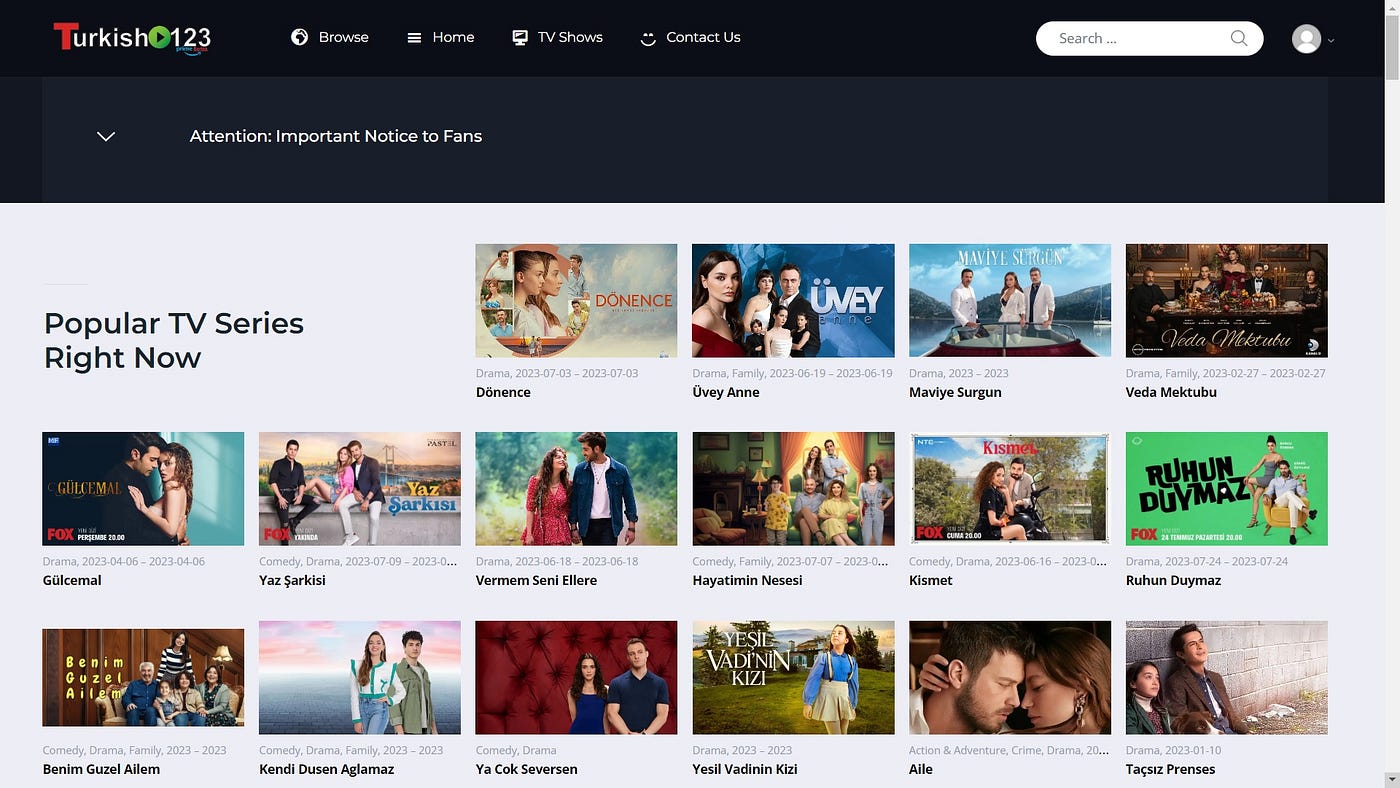This screenshot has width=1400, height=788.
Task: Click the Ruhun Duymaz title link
Action: 1173,580
